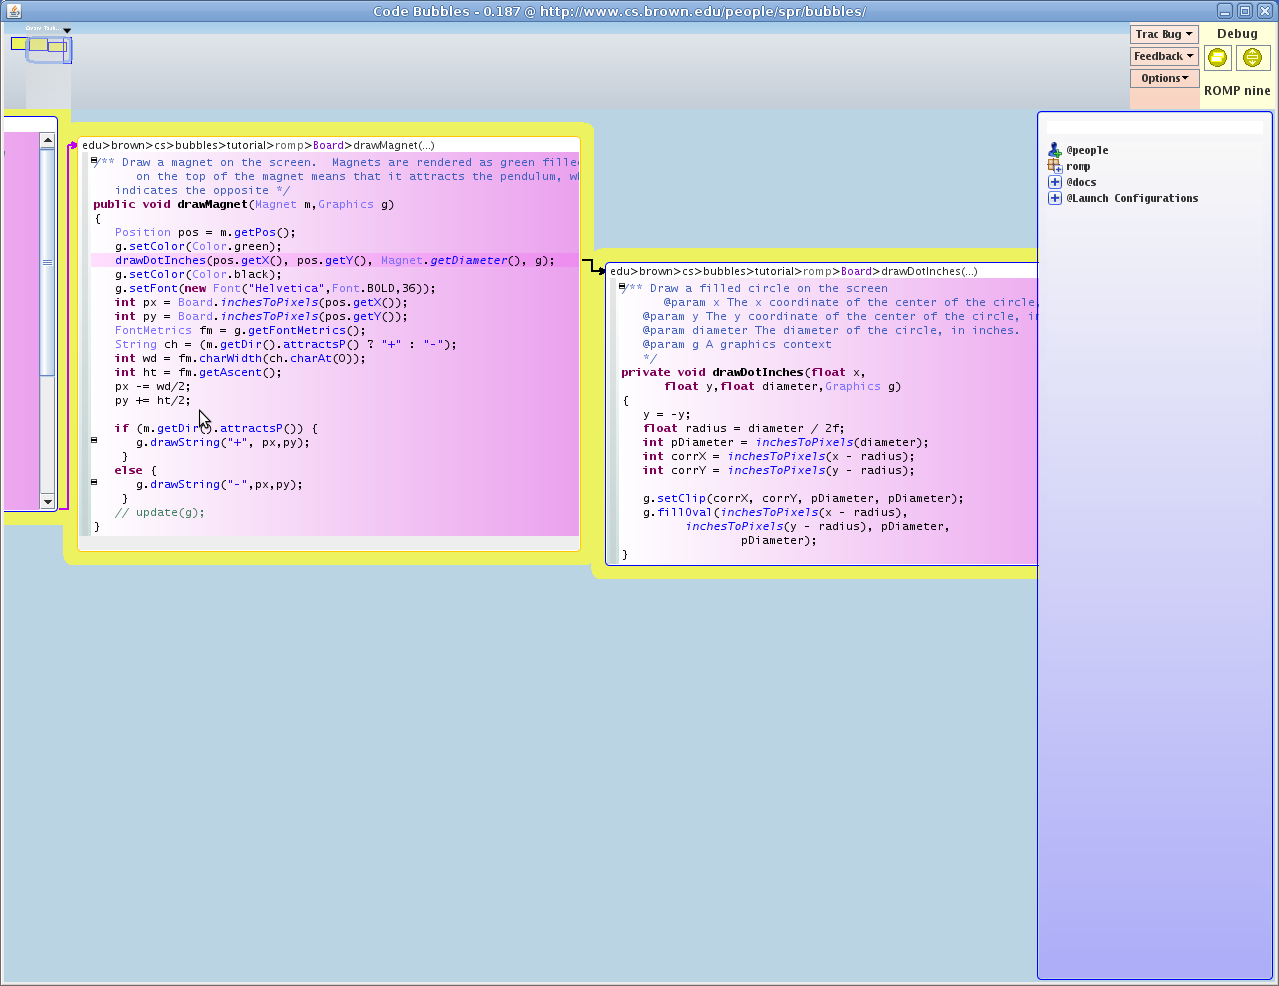Click the '// update(g);' comment
Viewport: 1279px width, 986px height.
159,512
